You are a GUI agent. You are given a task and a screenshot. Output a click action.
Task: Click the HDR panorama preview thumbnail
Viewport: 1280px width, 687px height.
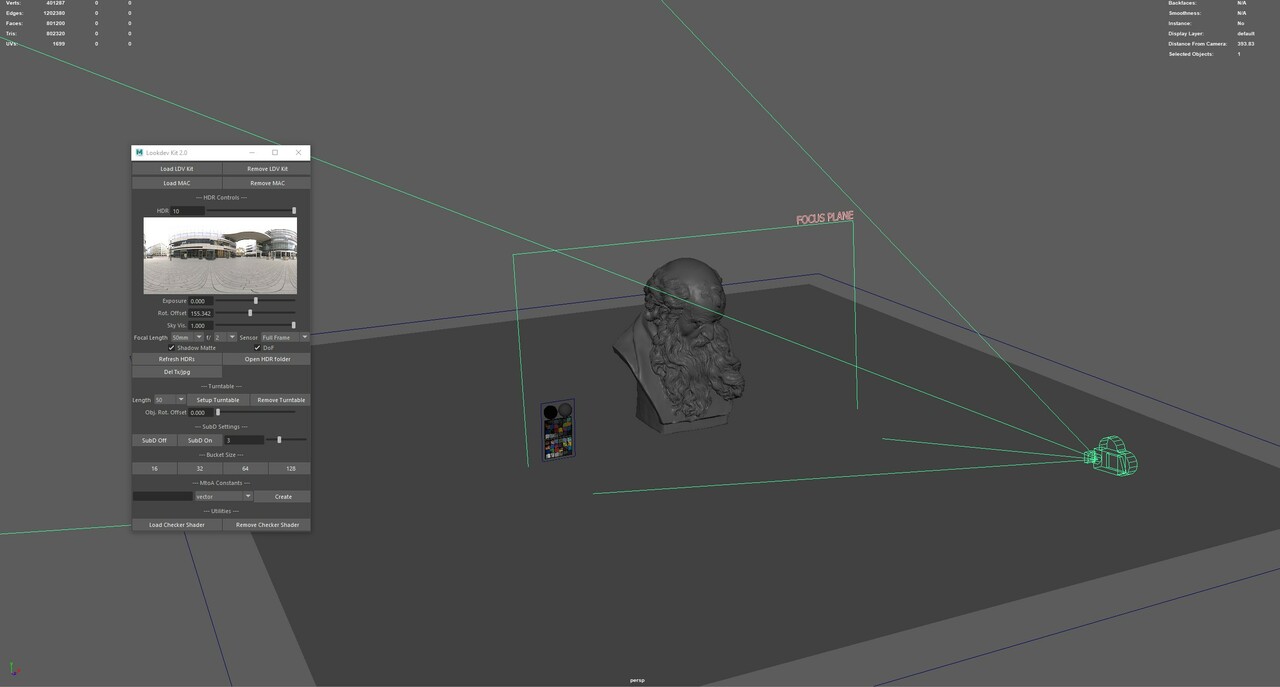click(x=220, y=256)
